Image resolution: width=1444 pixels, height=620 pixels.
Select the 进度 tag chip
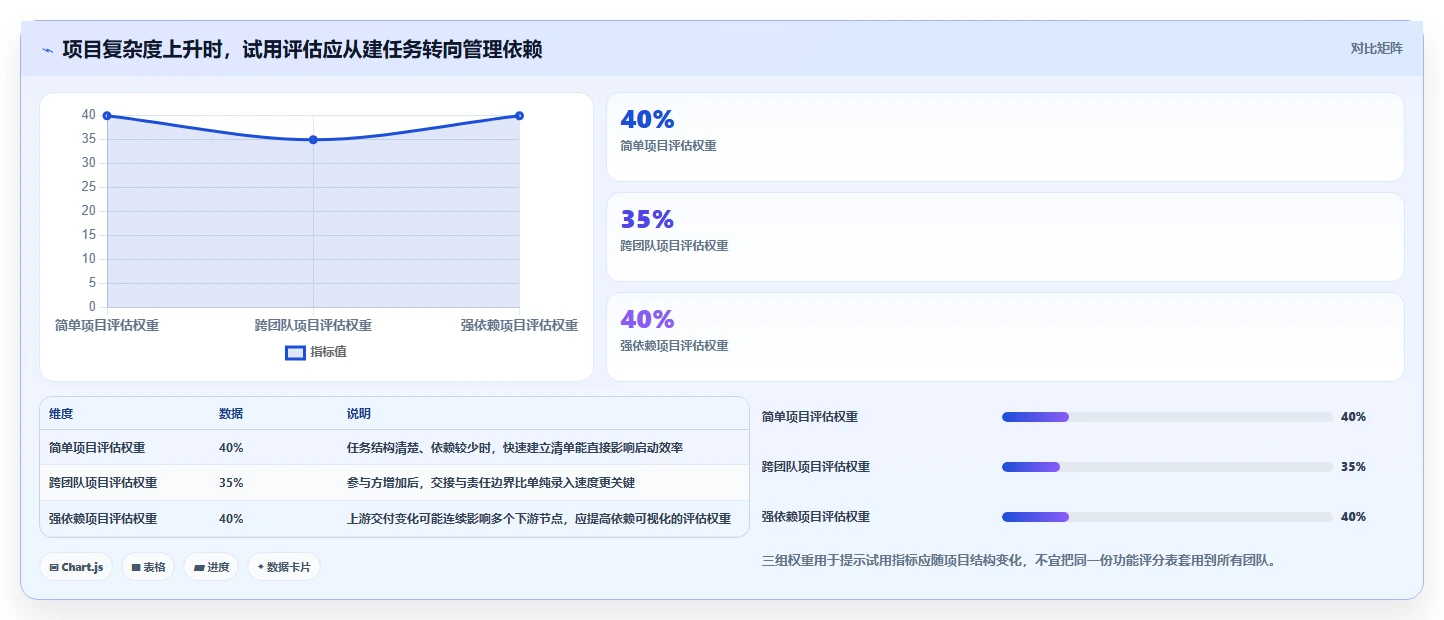[x=211, y=567]
